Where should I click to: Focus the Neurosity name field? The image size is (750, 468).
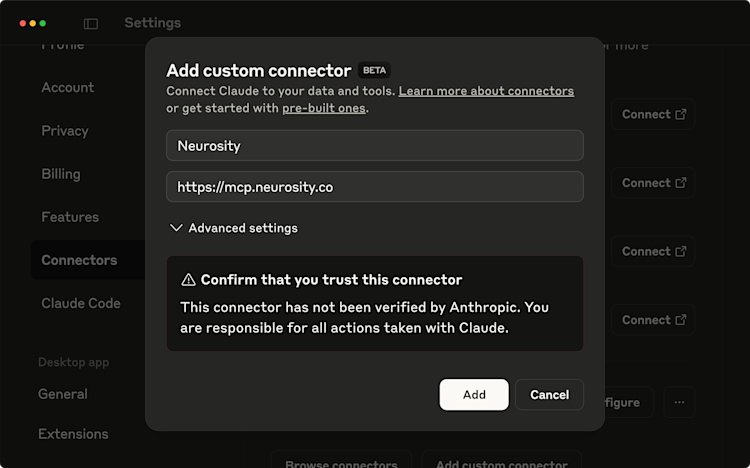(x=375, y=145)
